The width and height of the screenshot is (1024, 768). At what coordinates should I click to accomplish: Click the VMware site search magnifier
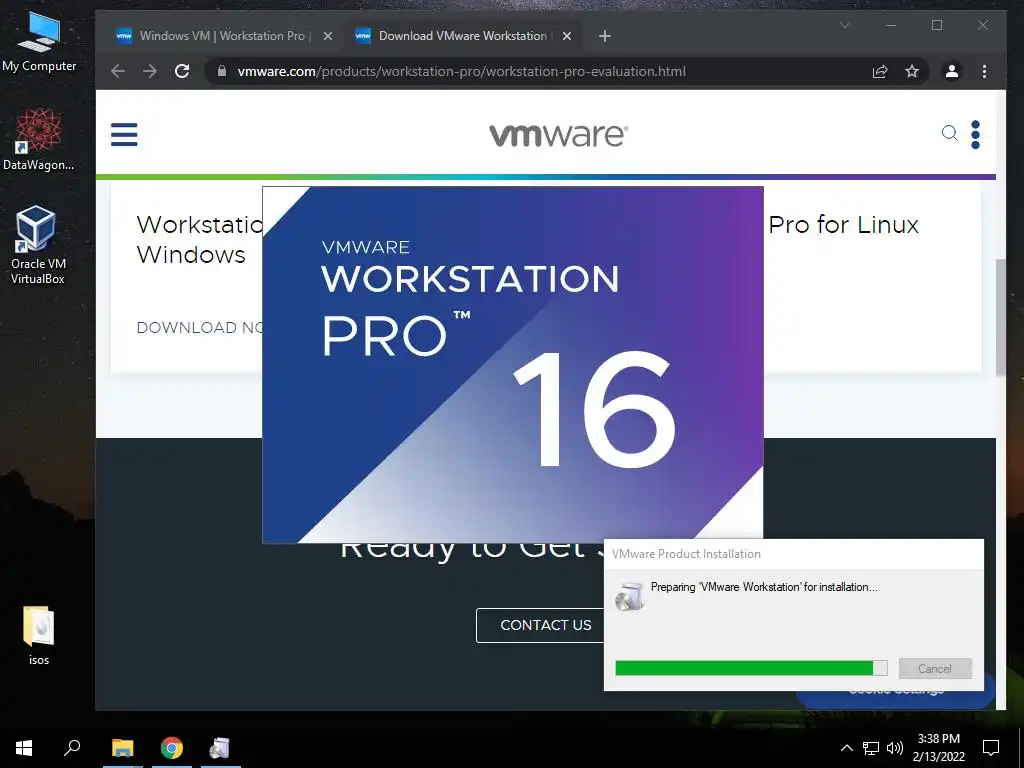point(950,133)
